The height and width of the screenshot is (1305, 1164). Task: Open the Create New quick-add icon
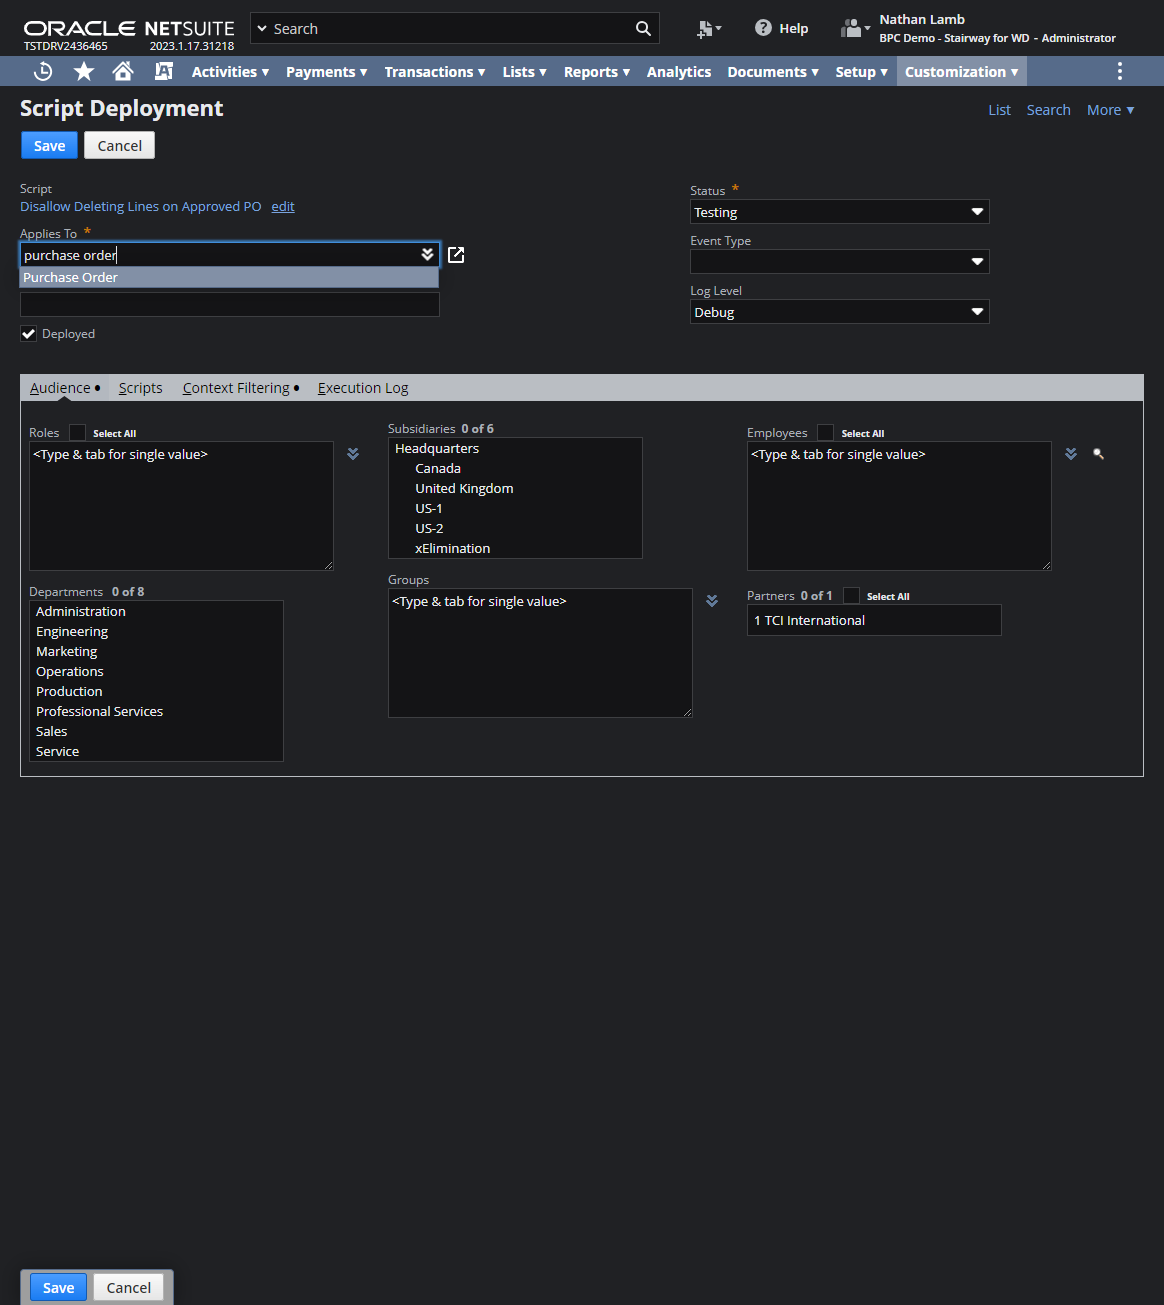pyautogui.click(x=709, y=29)
